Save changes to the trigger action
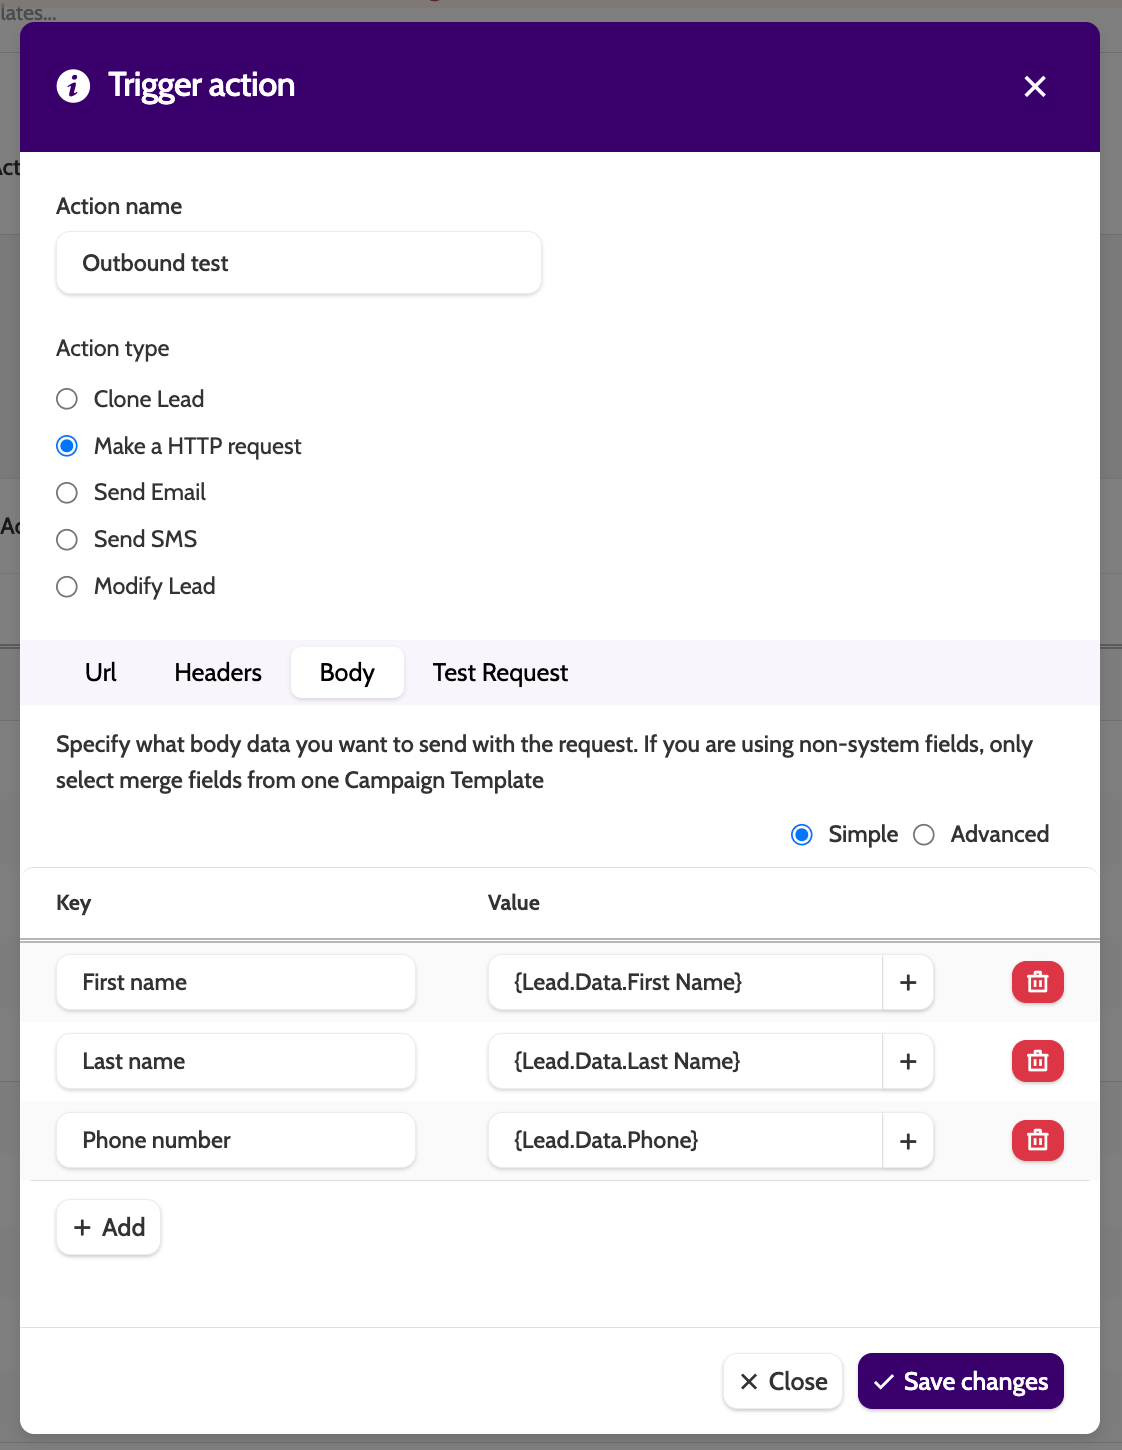 pyautogui.click(x=960, y=1381)
